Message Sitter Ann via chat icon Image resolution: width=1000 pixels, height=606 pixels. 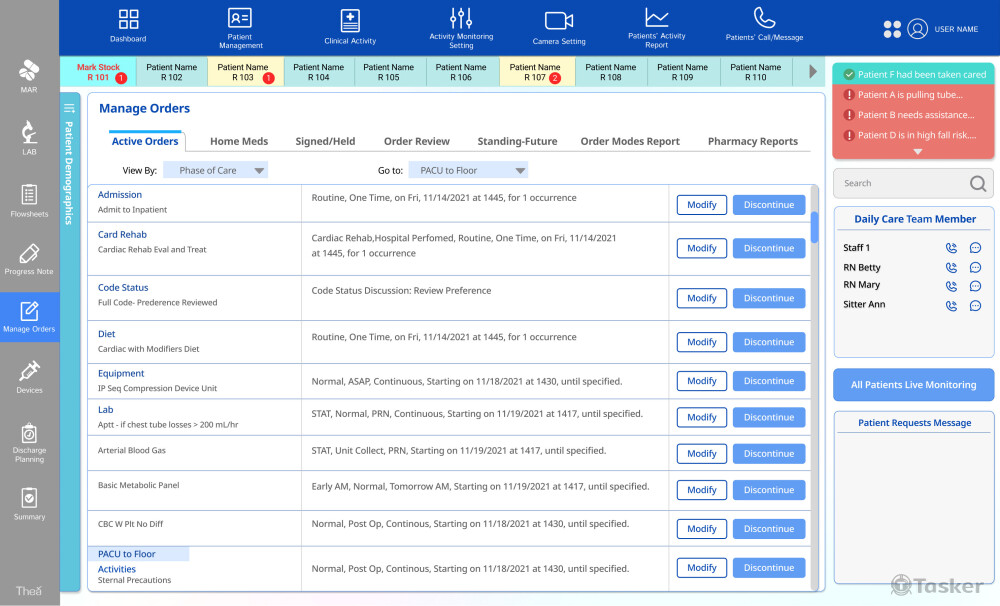pos(976,306)
